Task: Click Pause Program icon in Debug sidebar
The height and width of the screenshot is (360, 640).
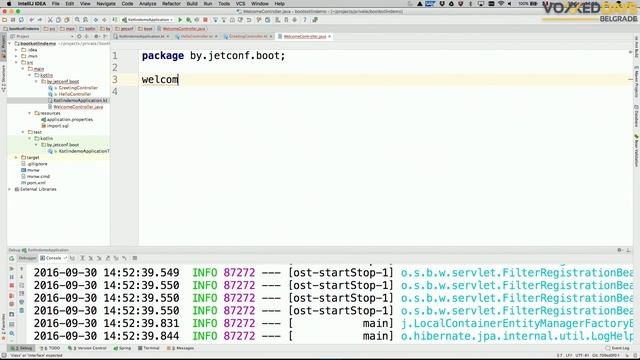Action: [x=11, y=277]
